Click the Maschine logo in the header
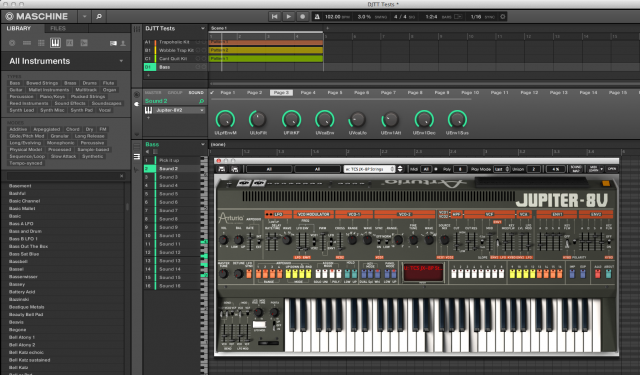Screen dimensions: 640x375 pyautogui.click(x=37, y=16)
